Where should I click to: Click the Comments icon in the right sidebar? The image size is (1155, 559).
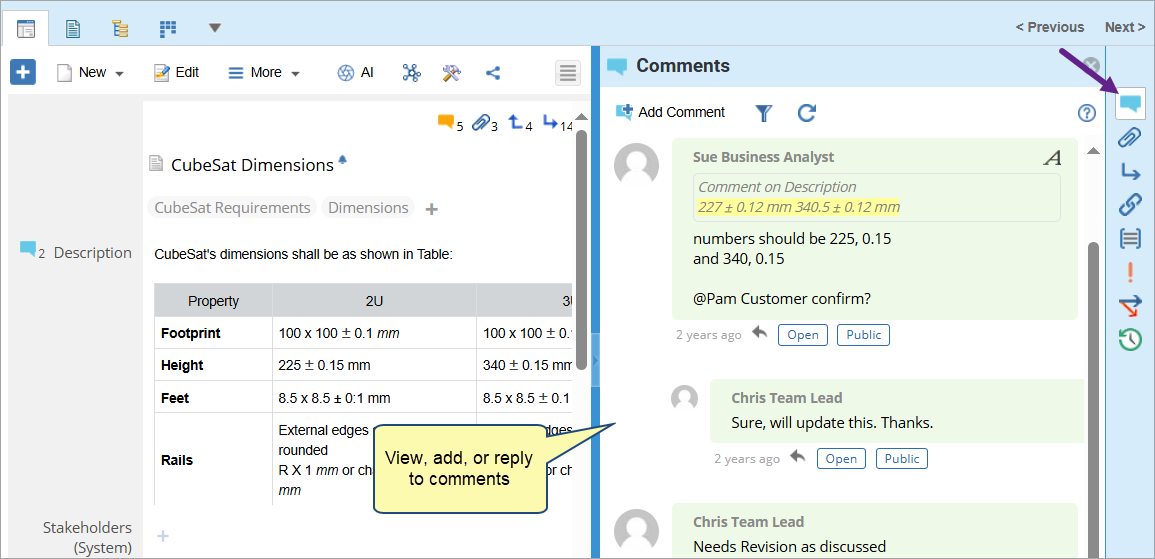click(1130, 103)
